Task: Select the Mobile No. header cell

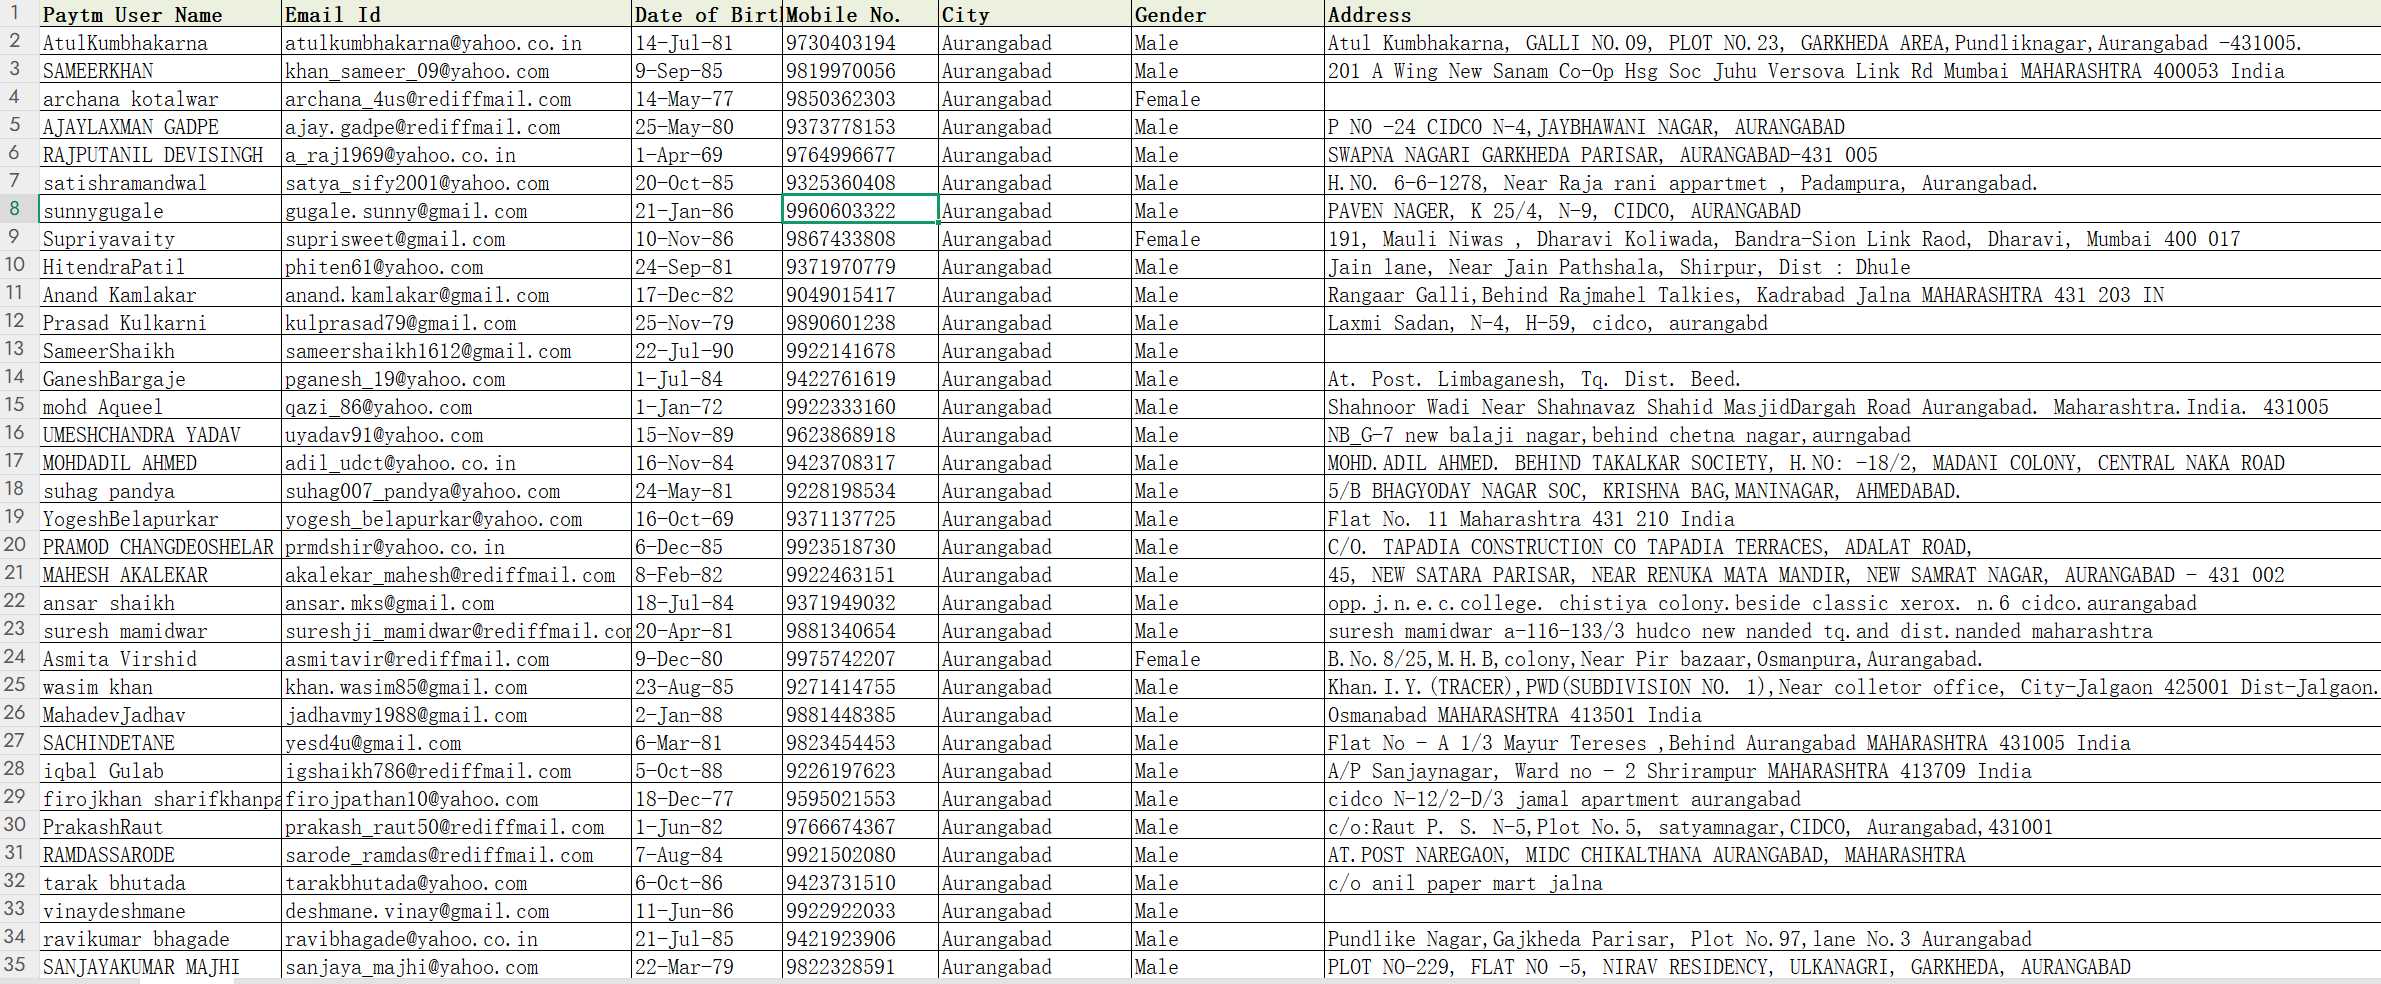Action: pyautogui.click(x=859, y=14)
